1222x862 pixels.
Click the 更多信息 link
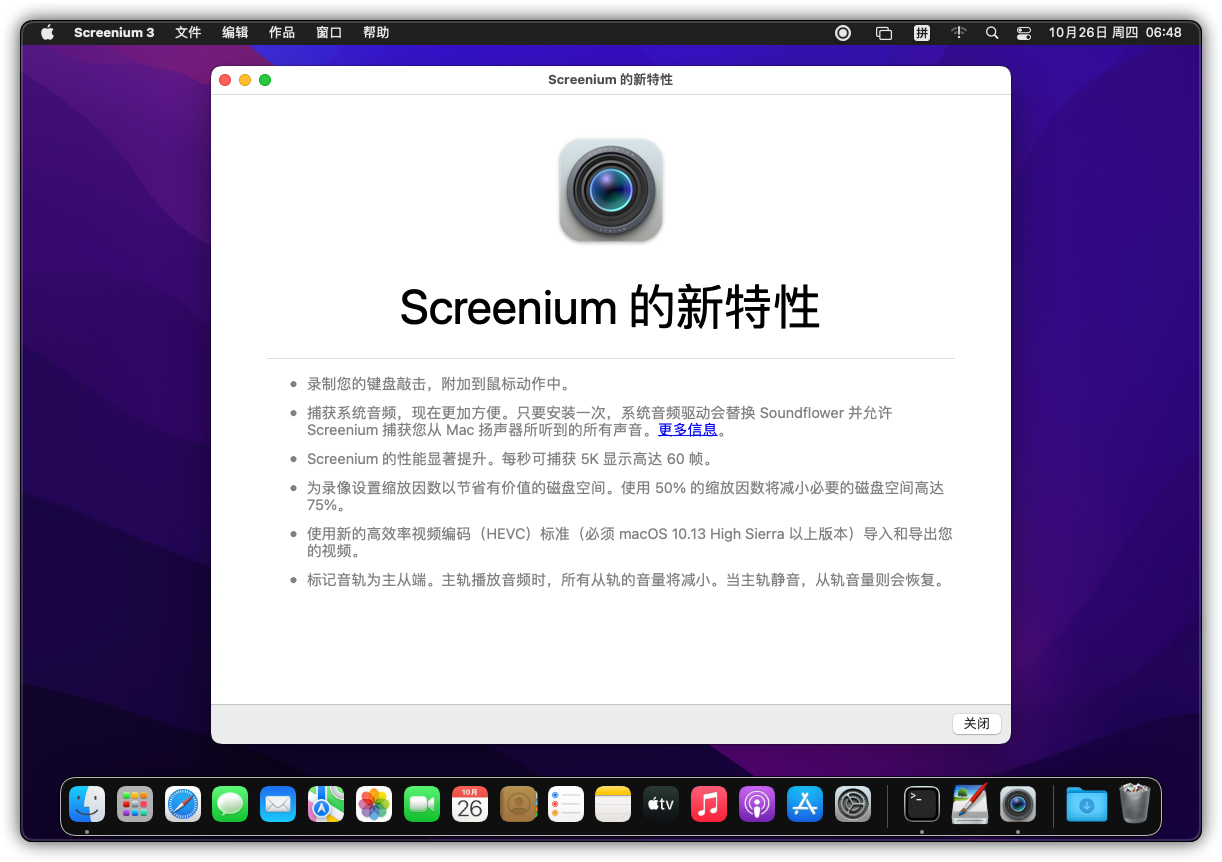tap(686, 429)
